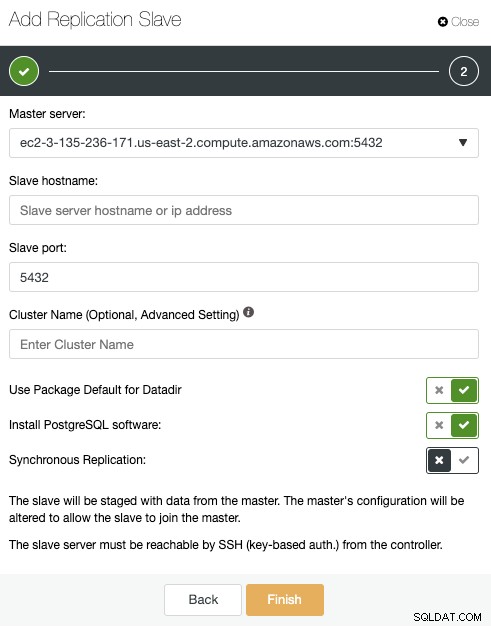This screenshot has height=627, width=491.
Task: Select the Master server combo box value
Action: [244, 143]
